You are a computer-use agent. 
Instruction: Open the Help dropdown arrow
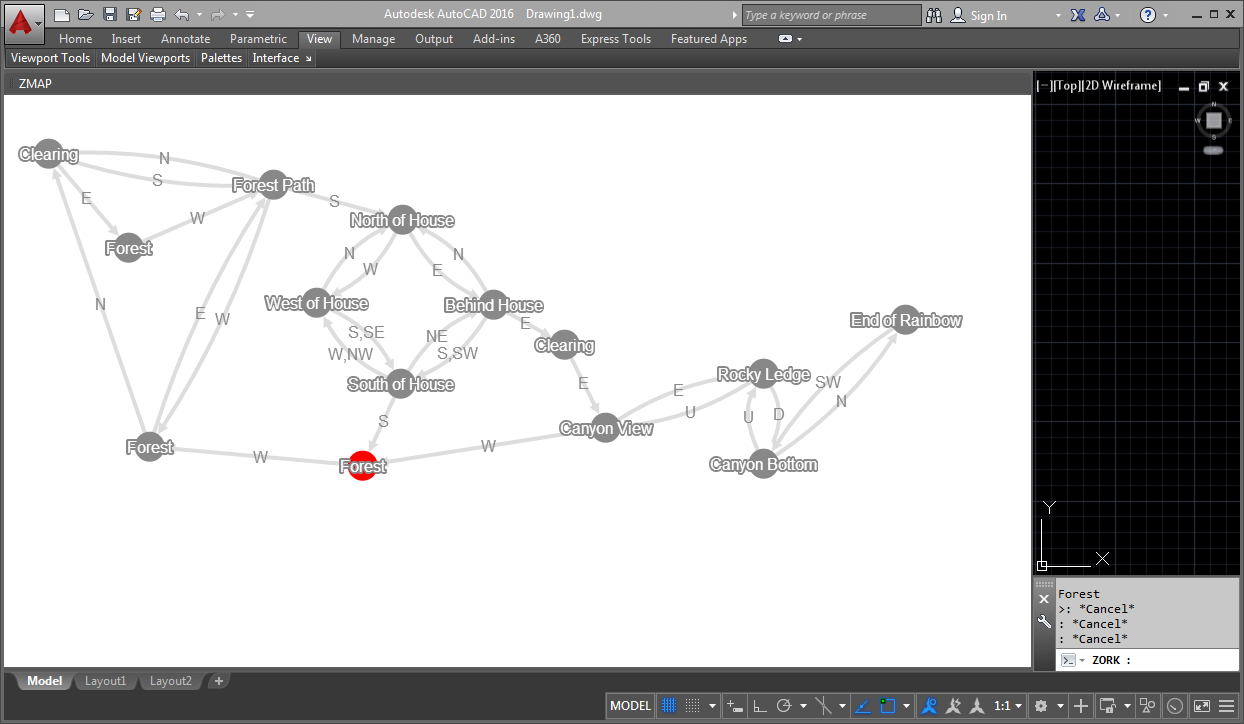[x=1168, y=15]
